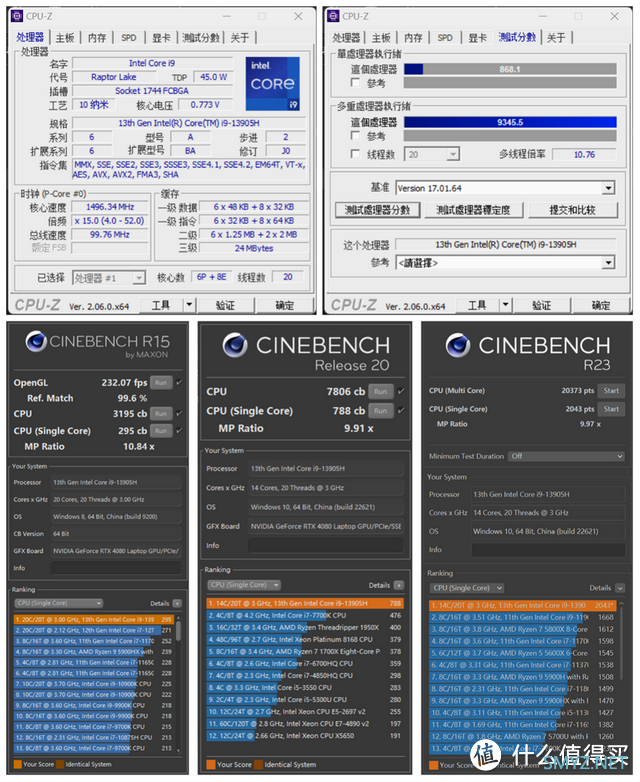Toggle checkmark next to R15 CPU Single Core

point(179,430)
